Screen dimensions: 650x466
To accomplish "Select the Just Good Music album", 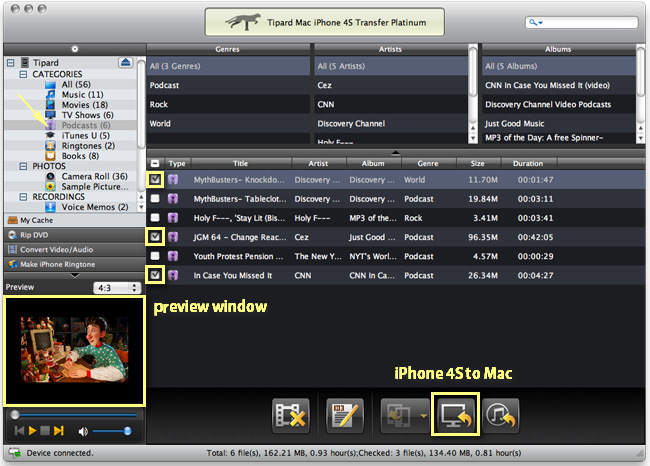I will point(558,124).
